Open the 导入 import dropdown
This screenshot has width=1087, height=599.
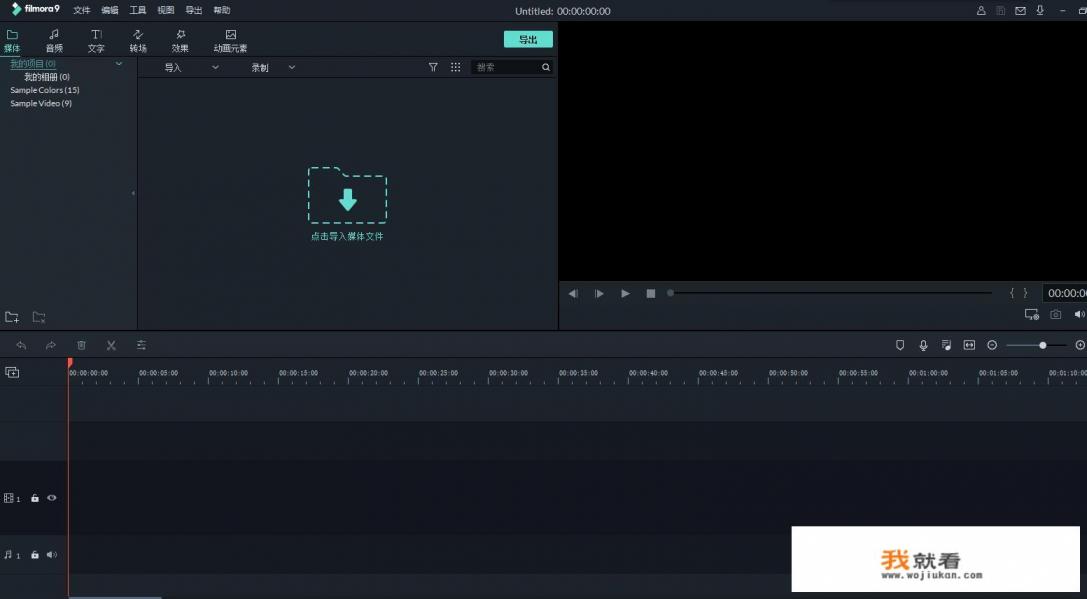point(191,67)
